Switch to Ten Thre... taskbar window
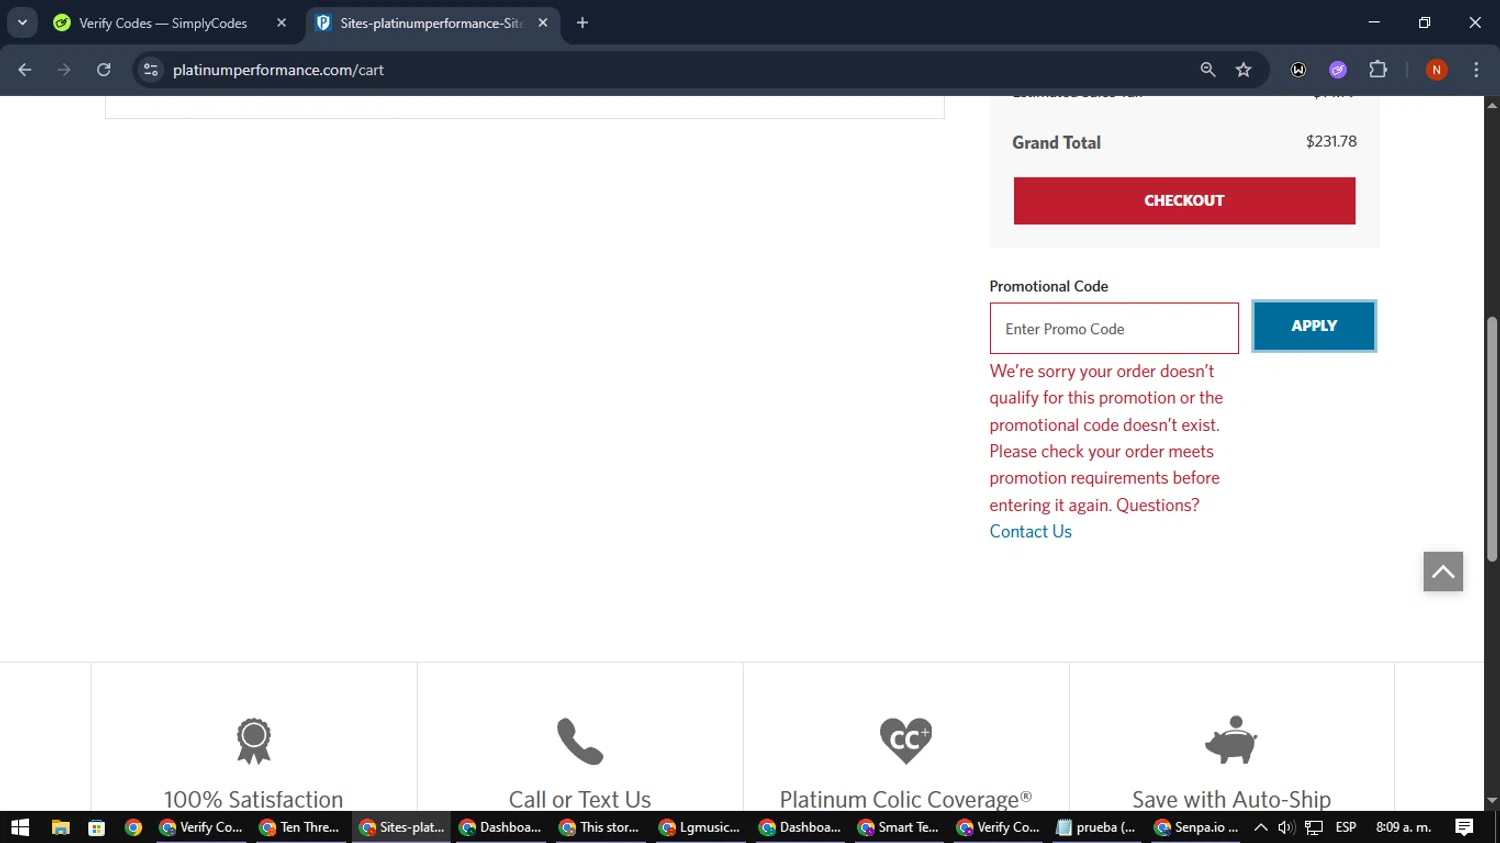 coord(299,827)
